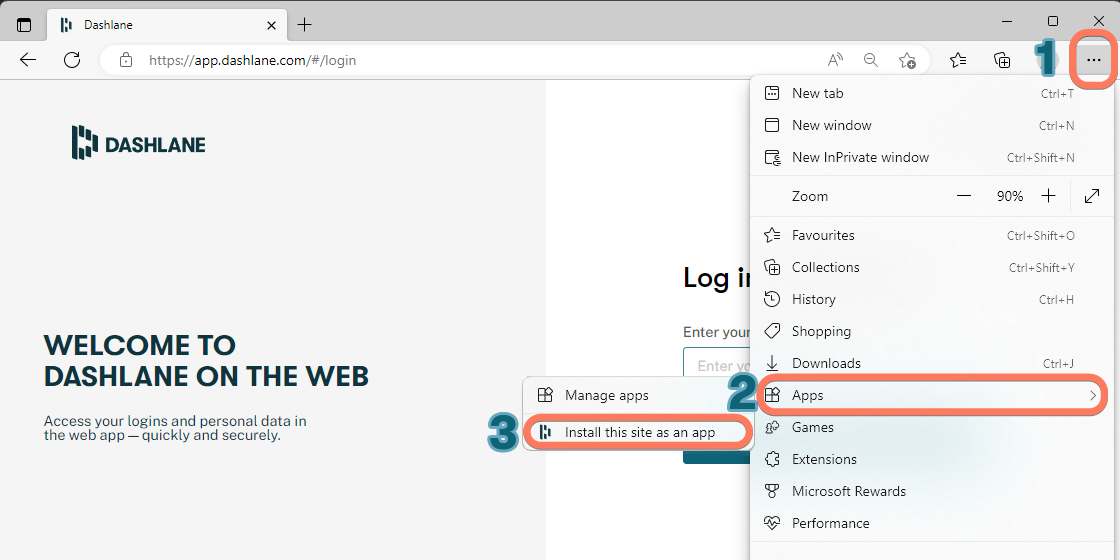Open a new tab with plus button
1120x560 pixels.
point(305,25)
